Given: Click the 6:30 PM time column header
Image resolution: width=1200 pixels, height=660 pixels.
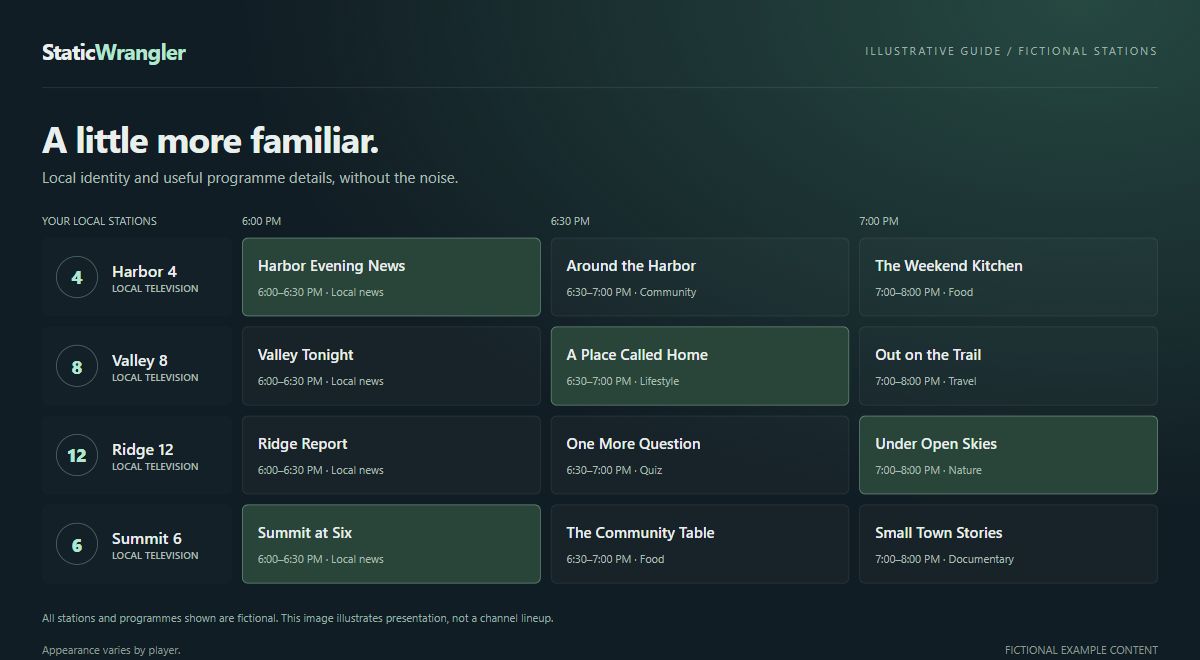Looking at the screenshot, I should click(x=570, y=221).
